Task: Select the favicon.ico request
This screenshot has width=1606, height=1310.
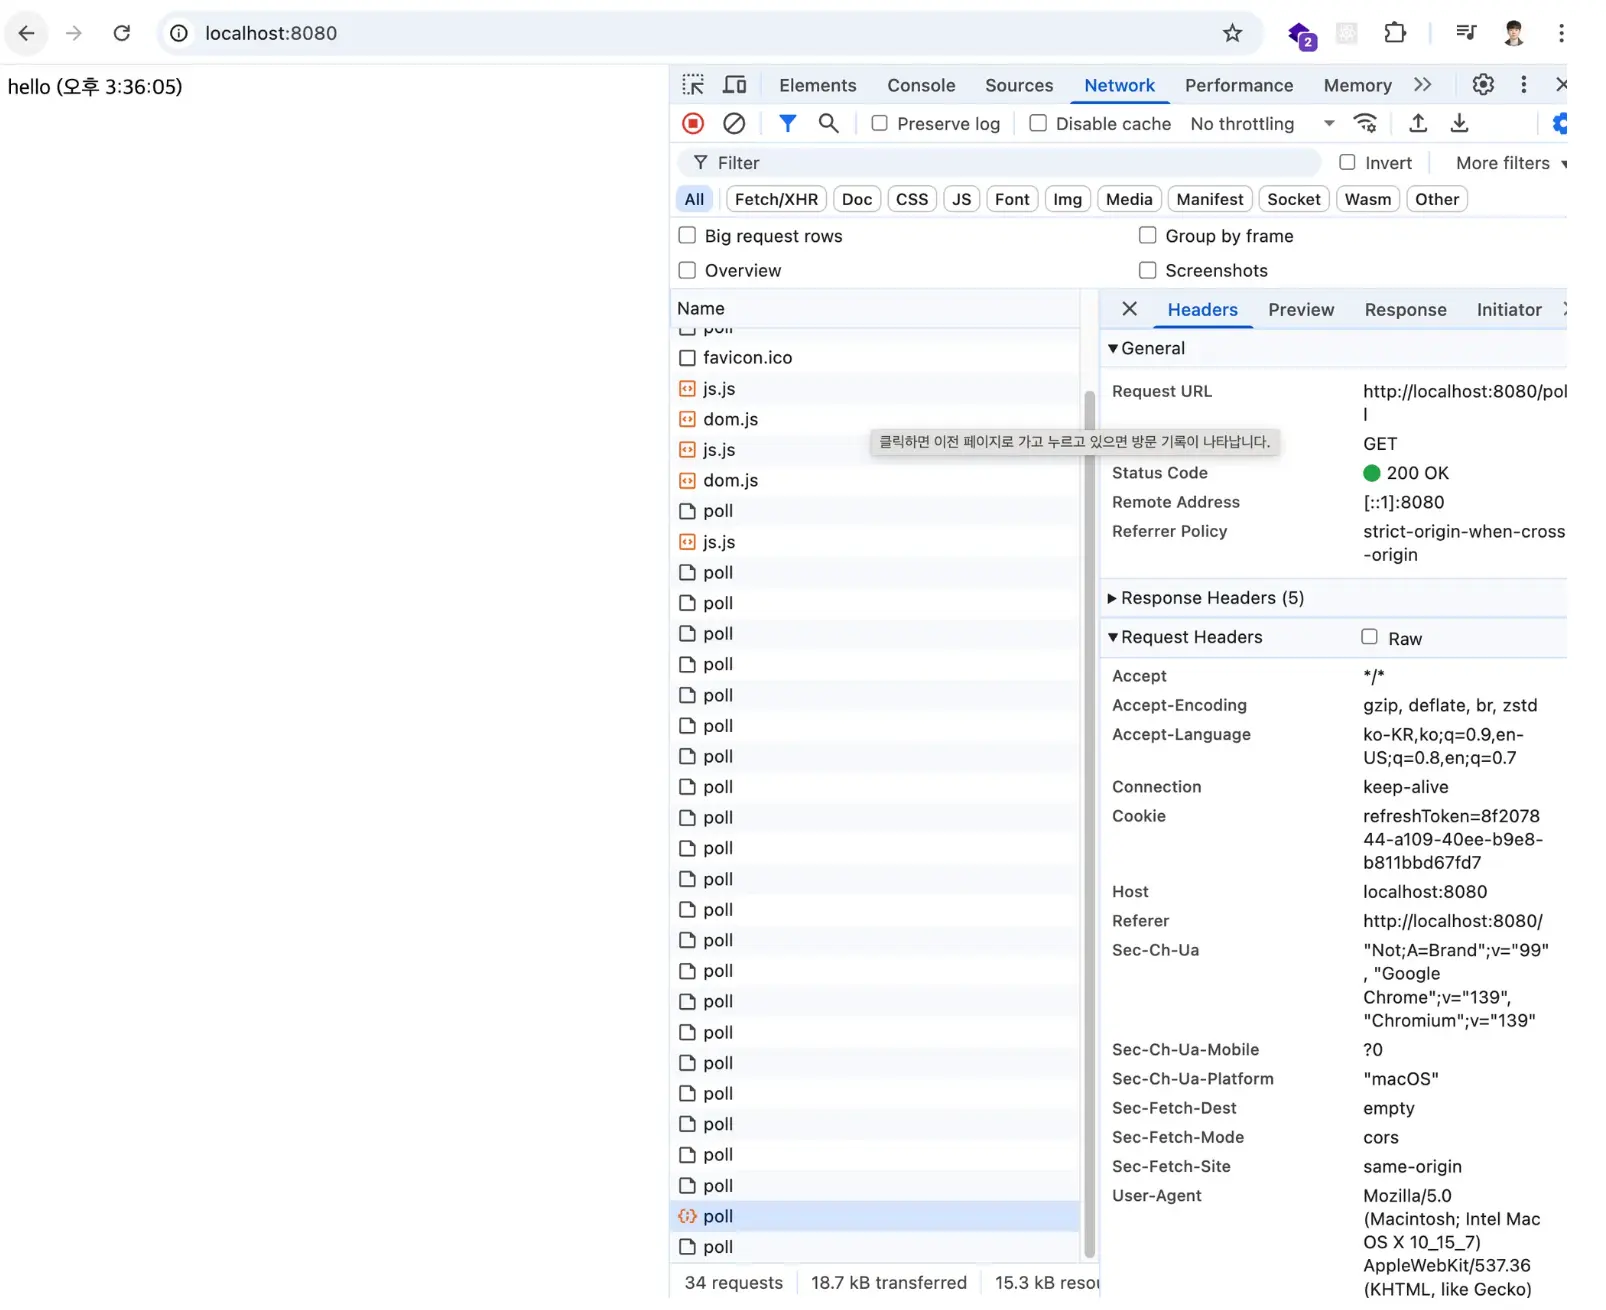Action: [x=747, y=358]
